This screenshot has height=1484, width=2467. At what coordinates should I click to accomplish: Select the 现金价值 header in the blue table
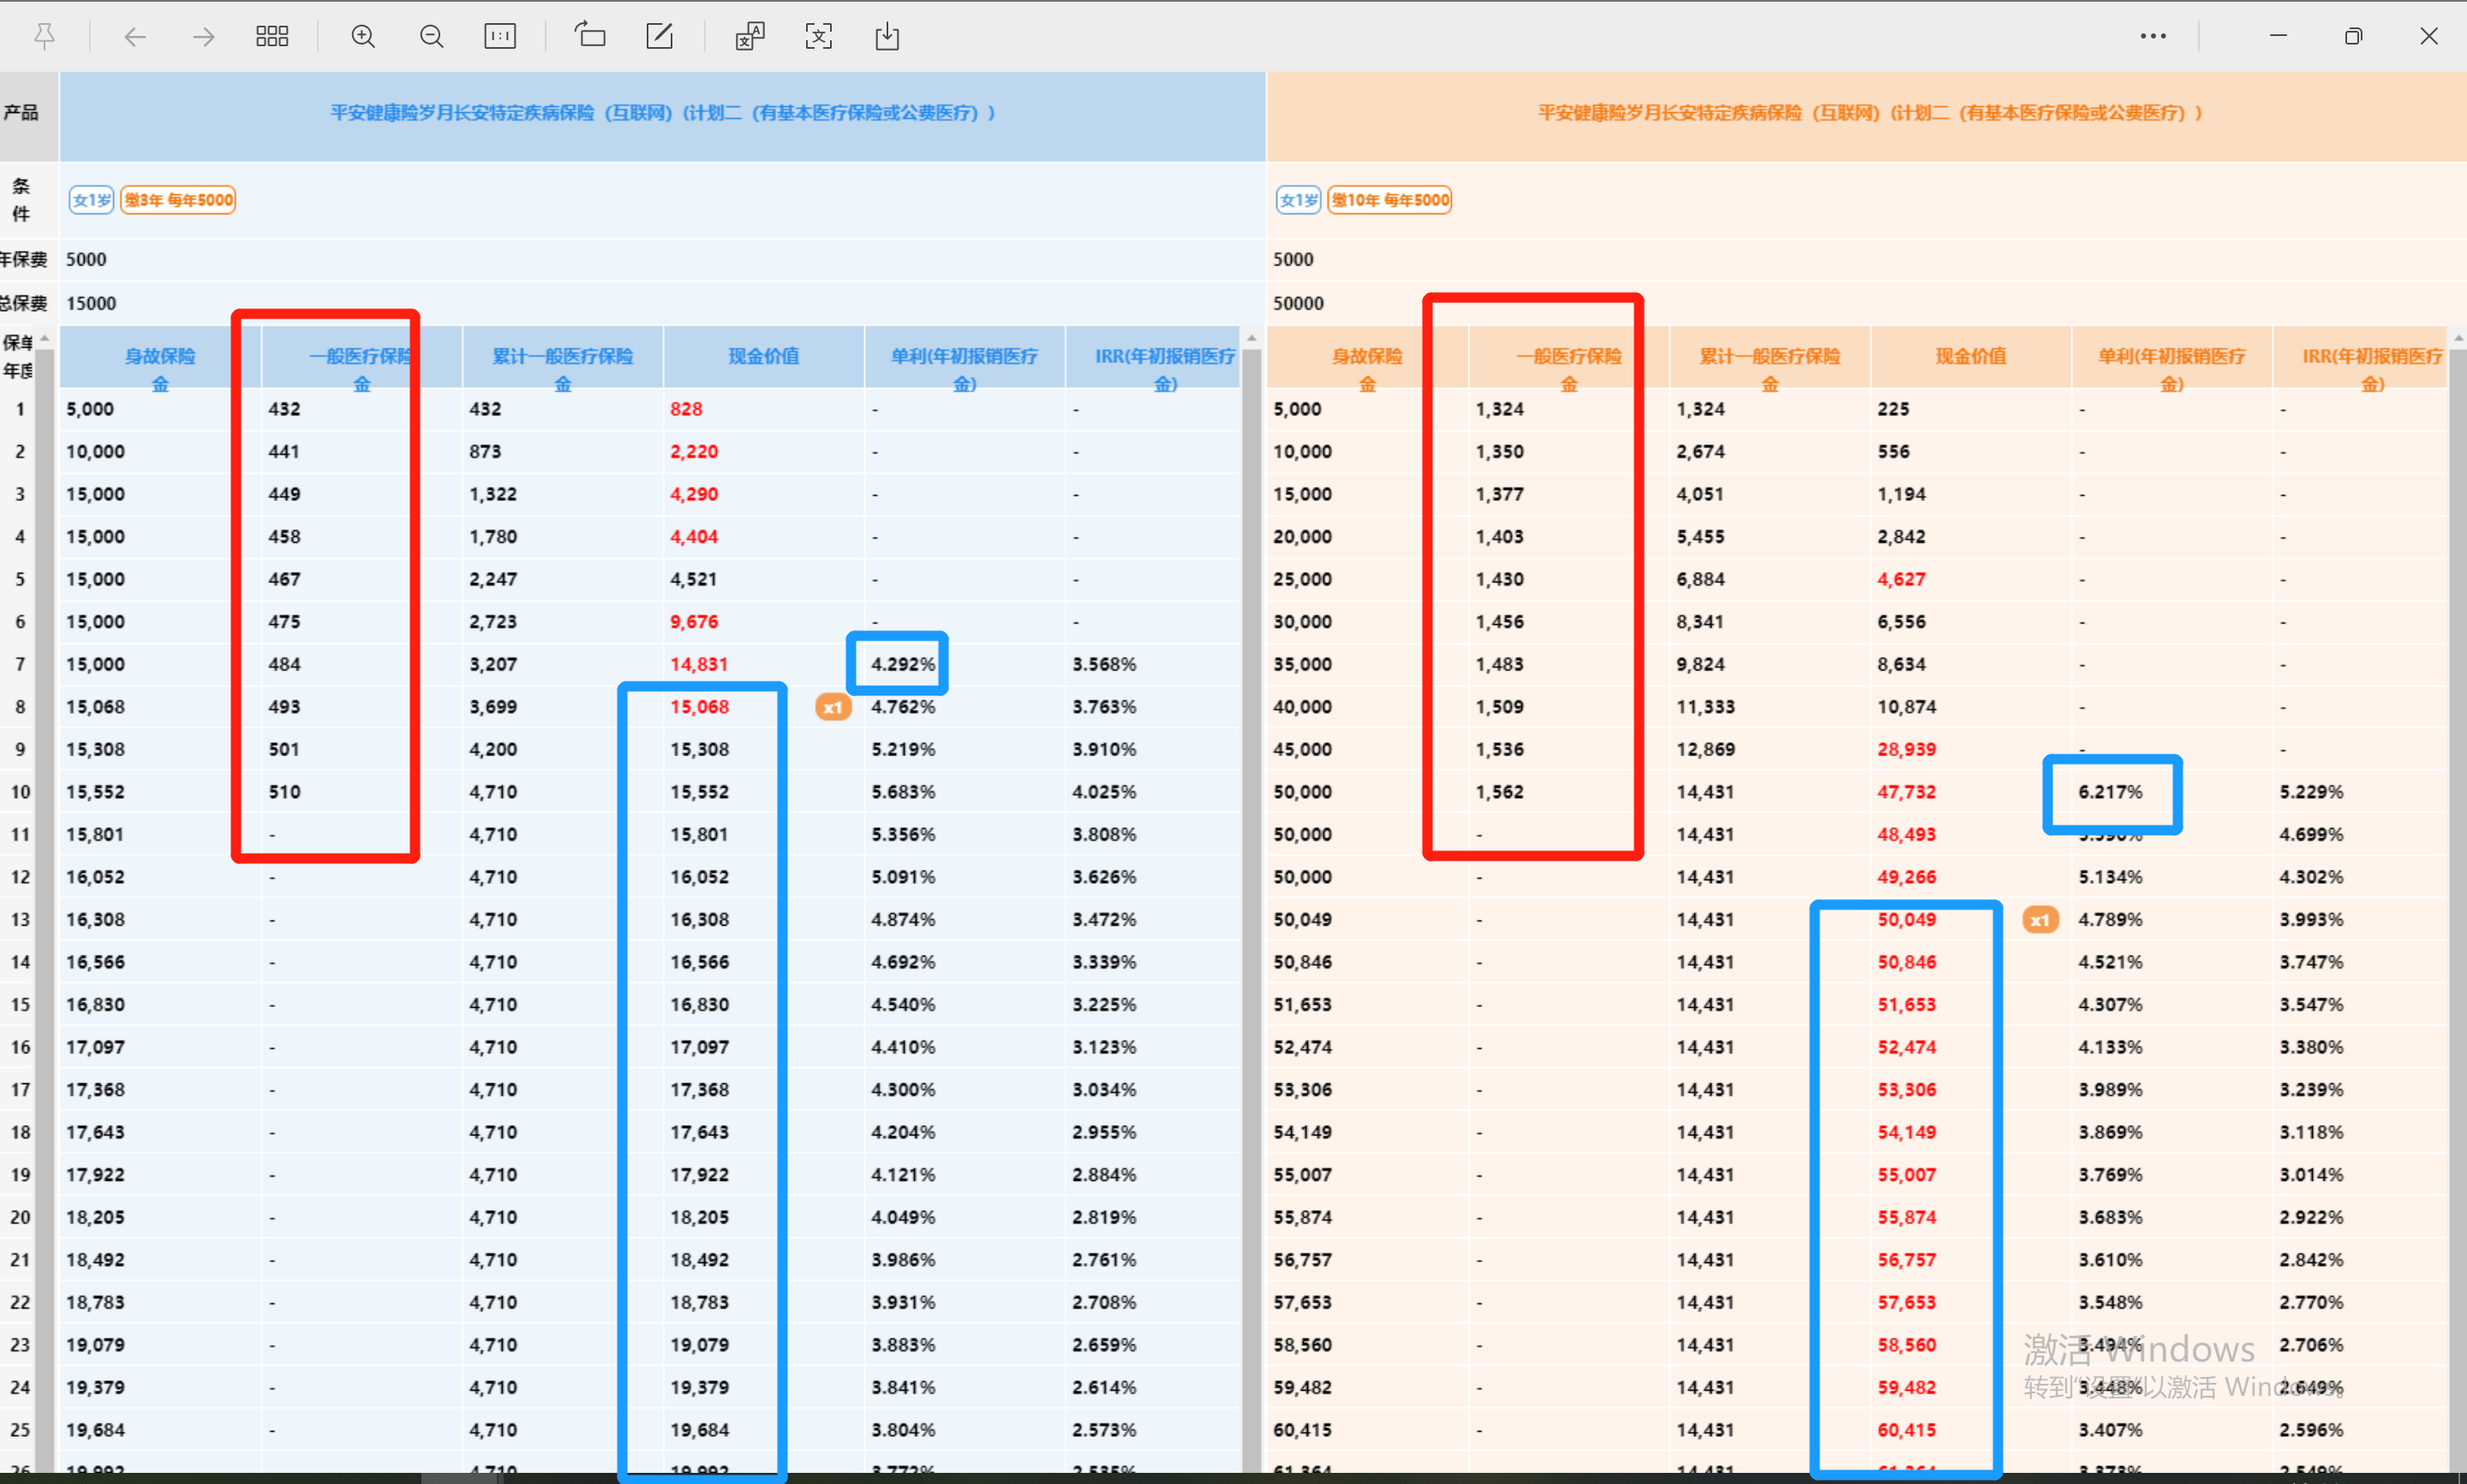(764, 356)
